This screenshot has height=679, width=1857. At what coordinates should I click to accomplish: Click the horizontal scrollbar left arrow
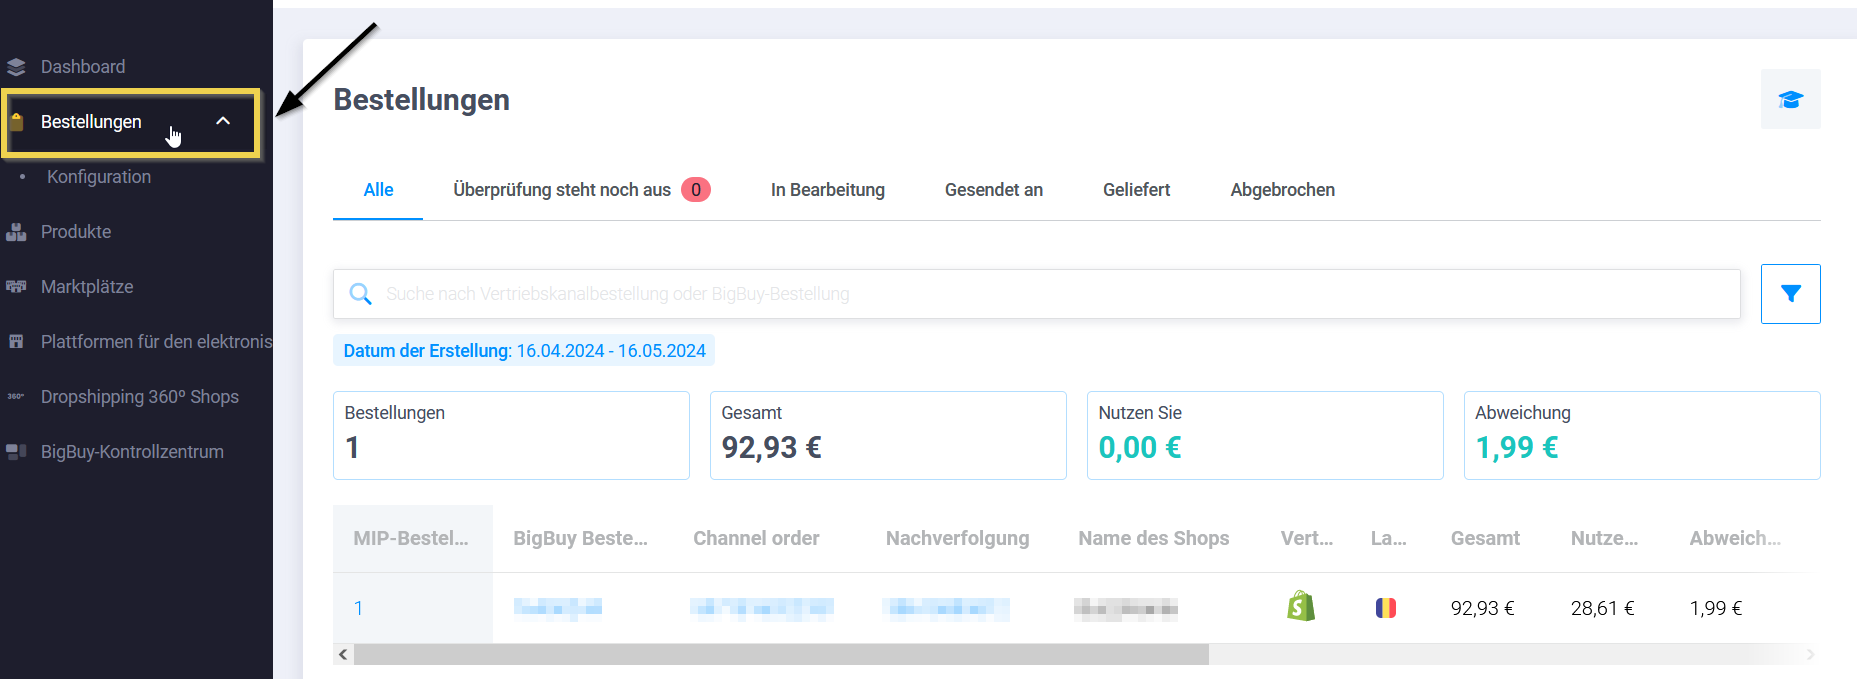[343, 655]
